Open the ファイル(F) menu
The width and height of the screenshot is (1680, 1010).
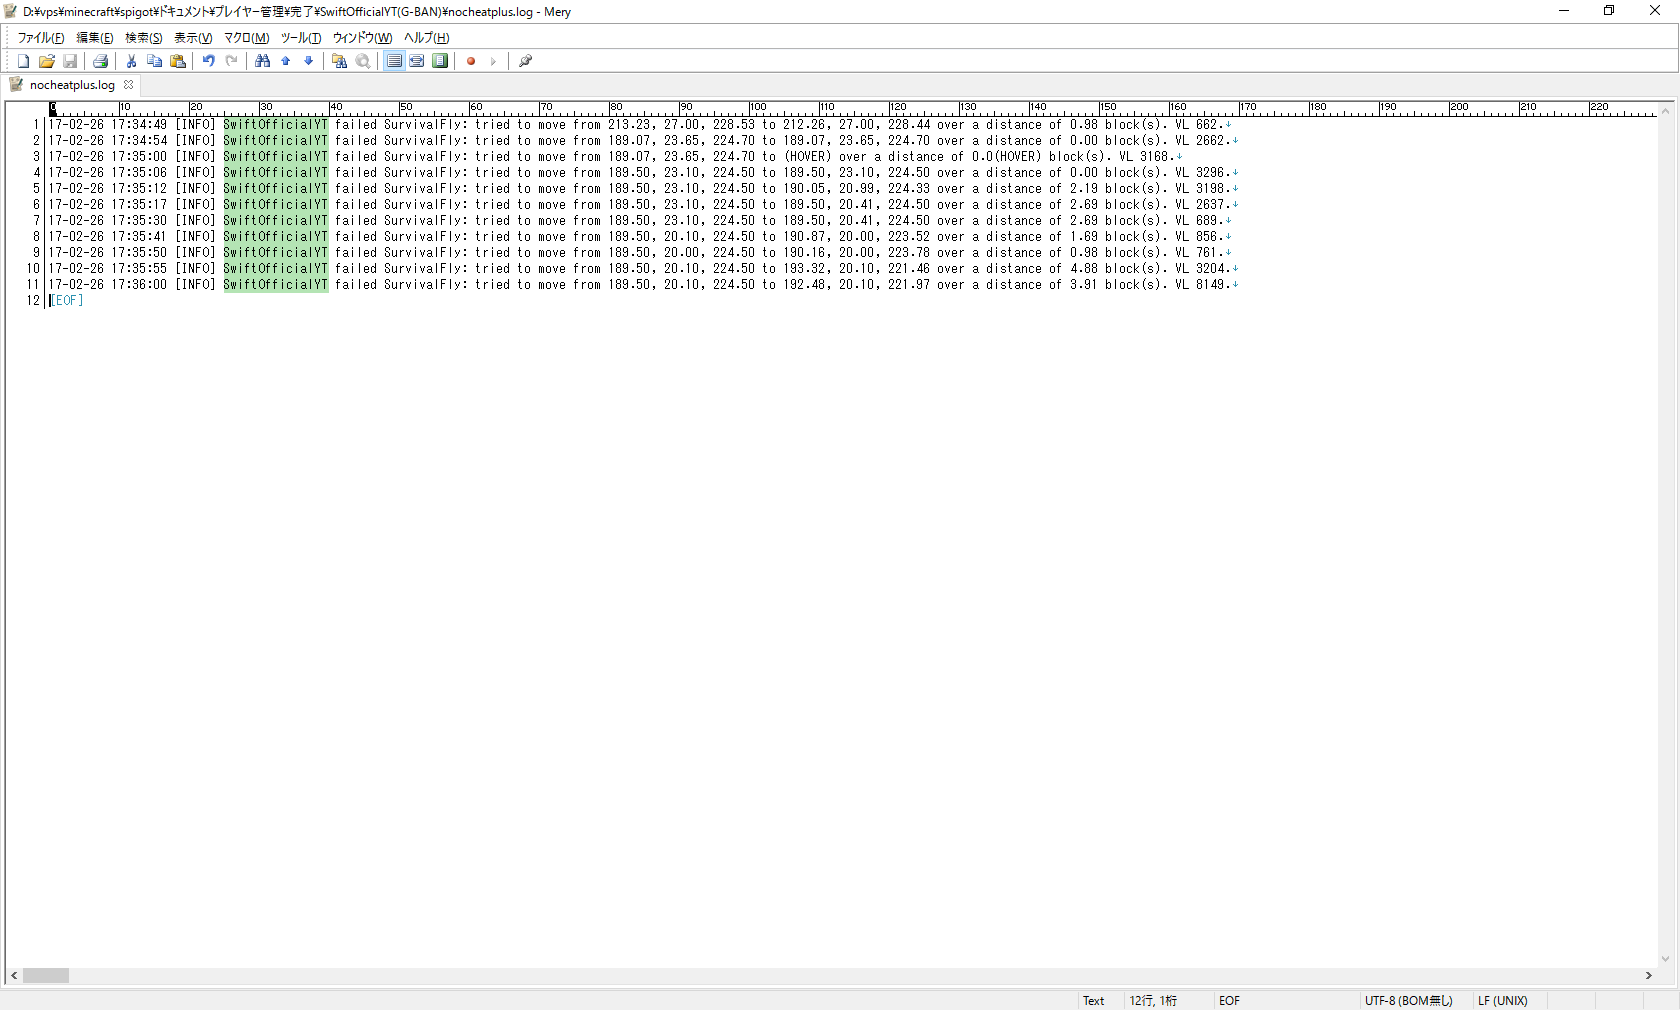[41, 38]
